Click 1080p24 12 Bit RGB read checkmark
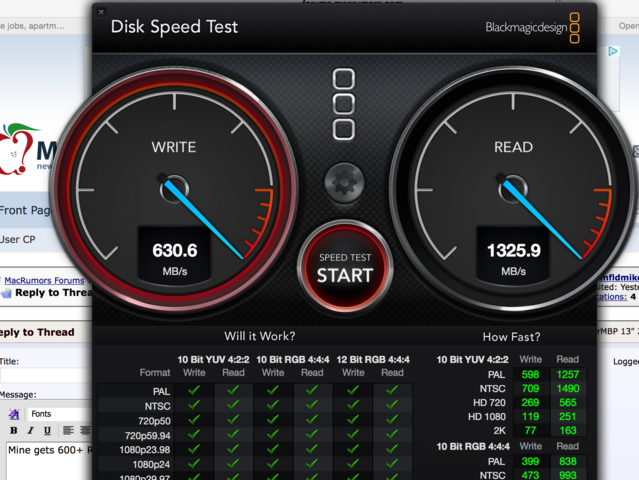 click(x=392, y=464)
